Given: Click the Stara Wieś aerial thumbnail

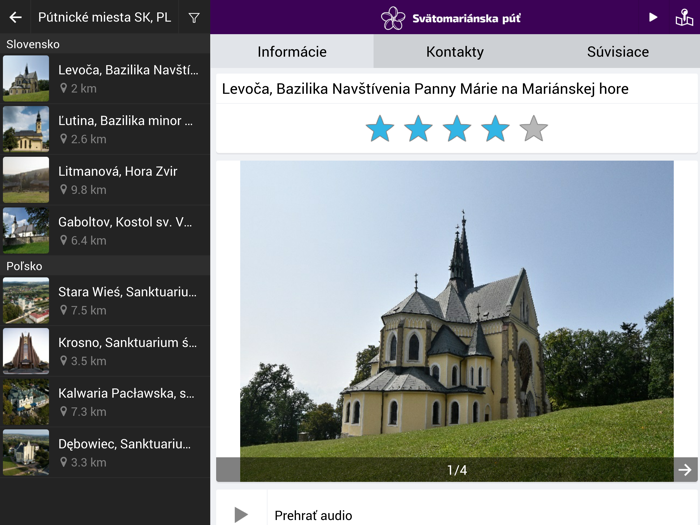Looking at the screenshot, I should pos(26,300).
